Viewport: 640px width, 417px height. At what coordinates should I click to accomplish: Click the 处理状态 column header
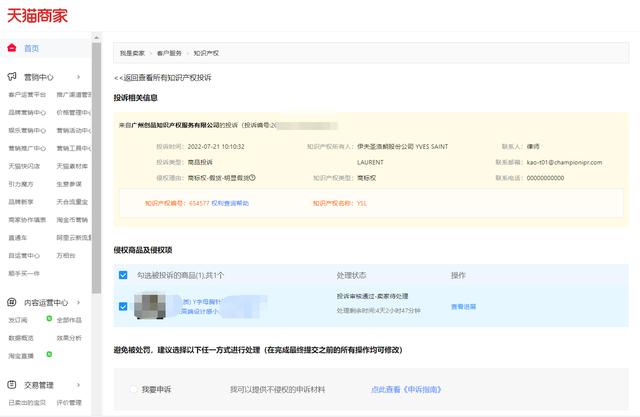click(351, 275)
